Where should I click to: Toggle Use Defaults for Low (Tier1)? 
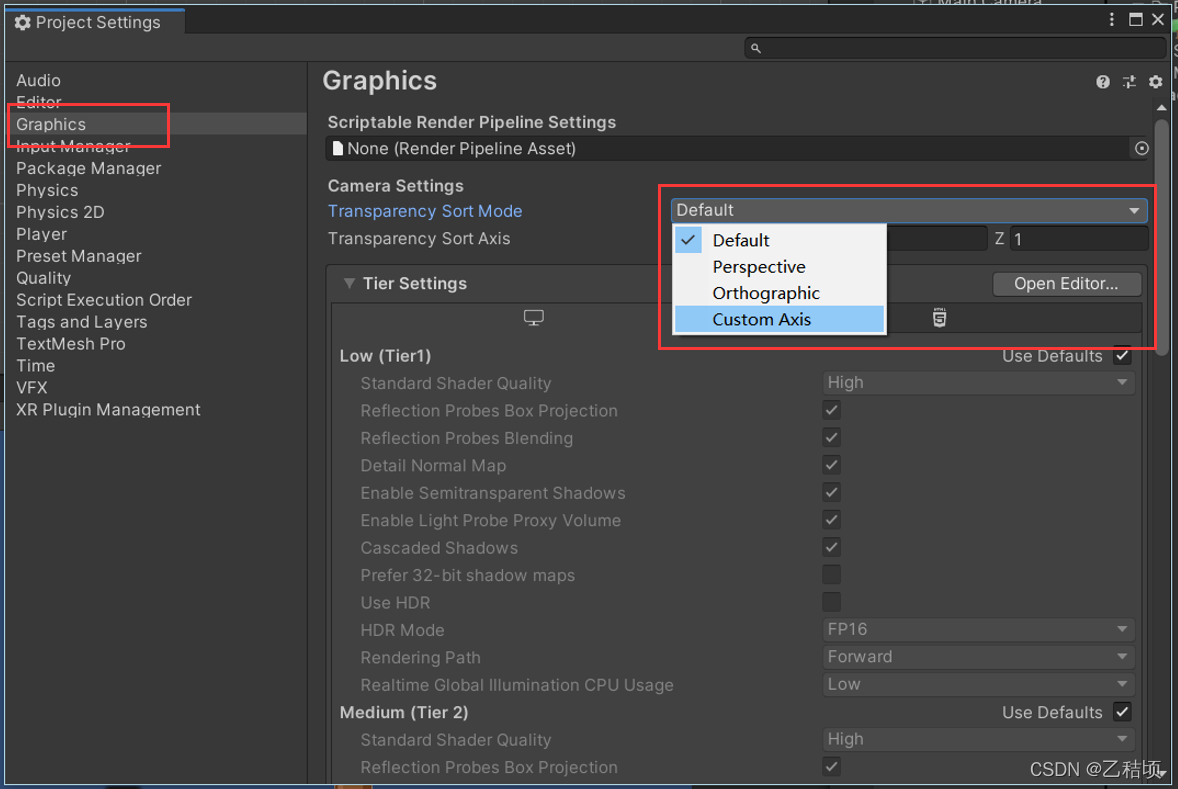1123,356
